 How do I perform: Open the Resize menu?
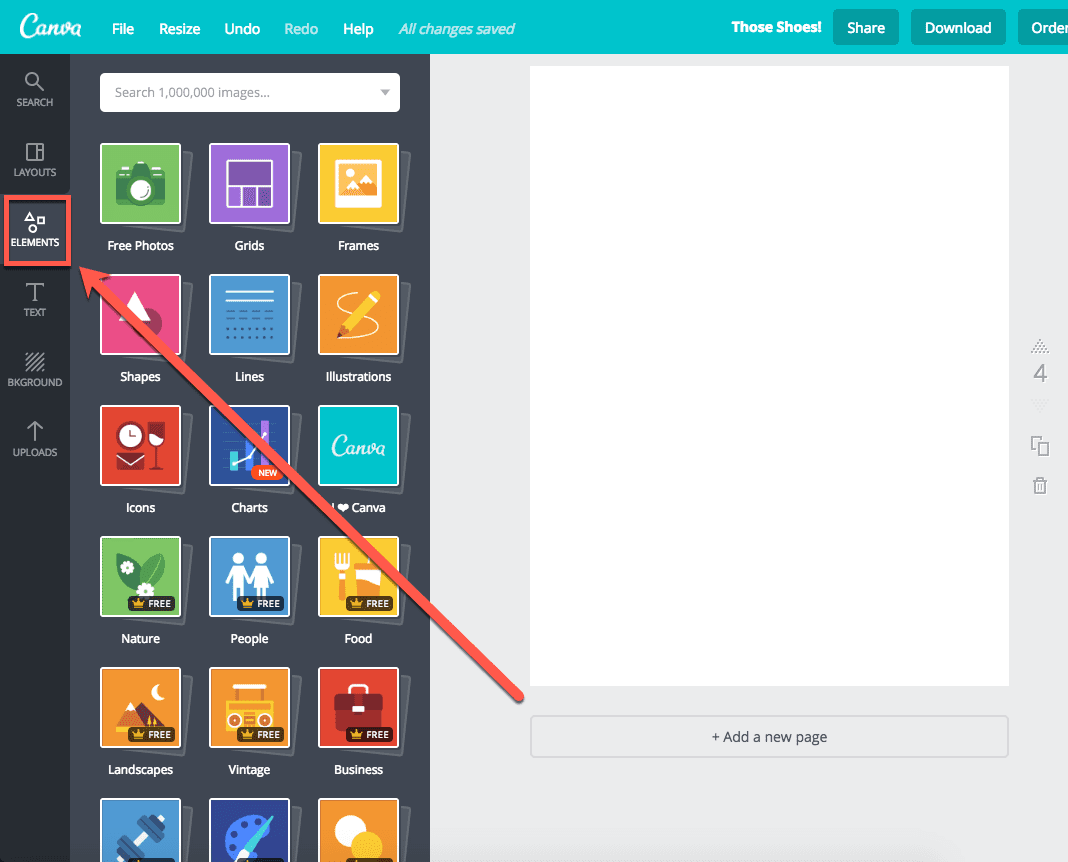[x=179, y=28]
